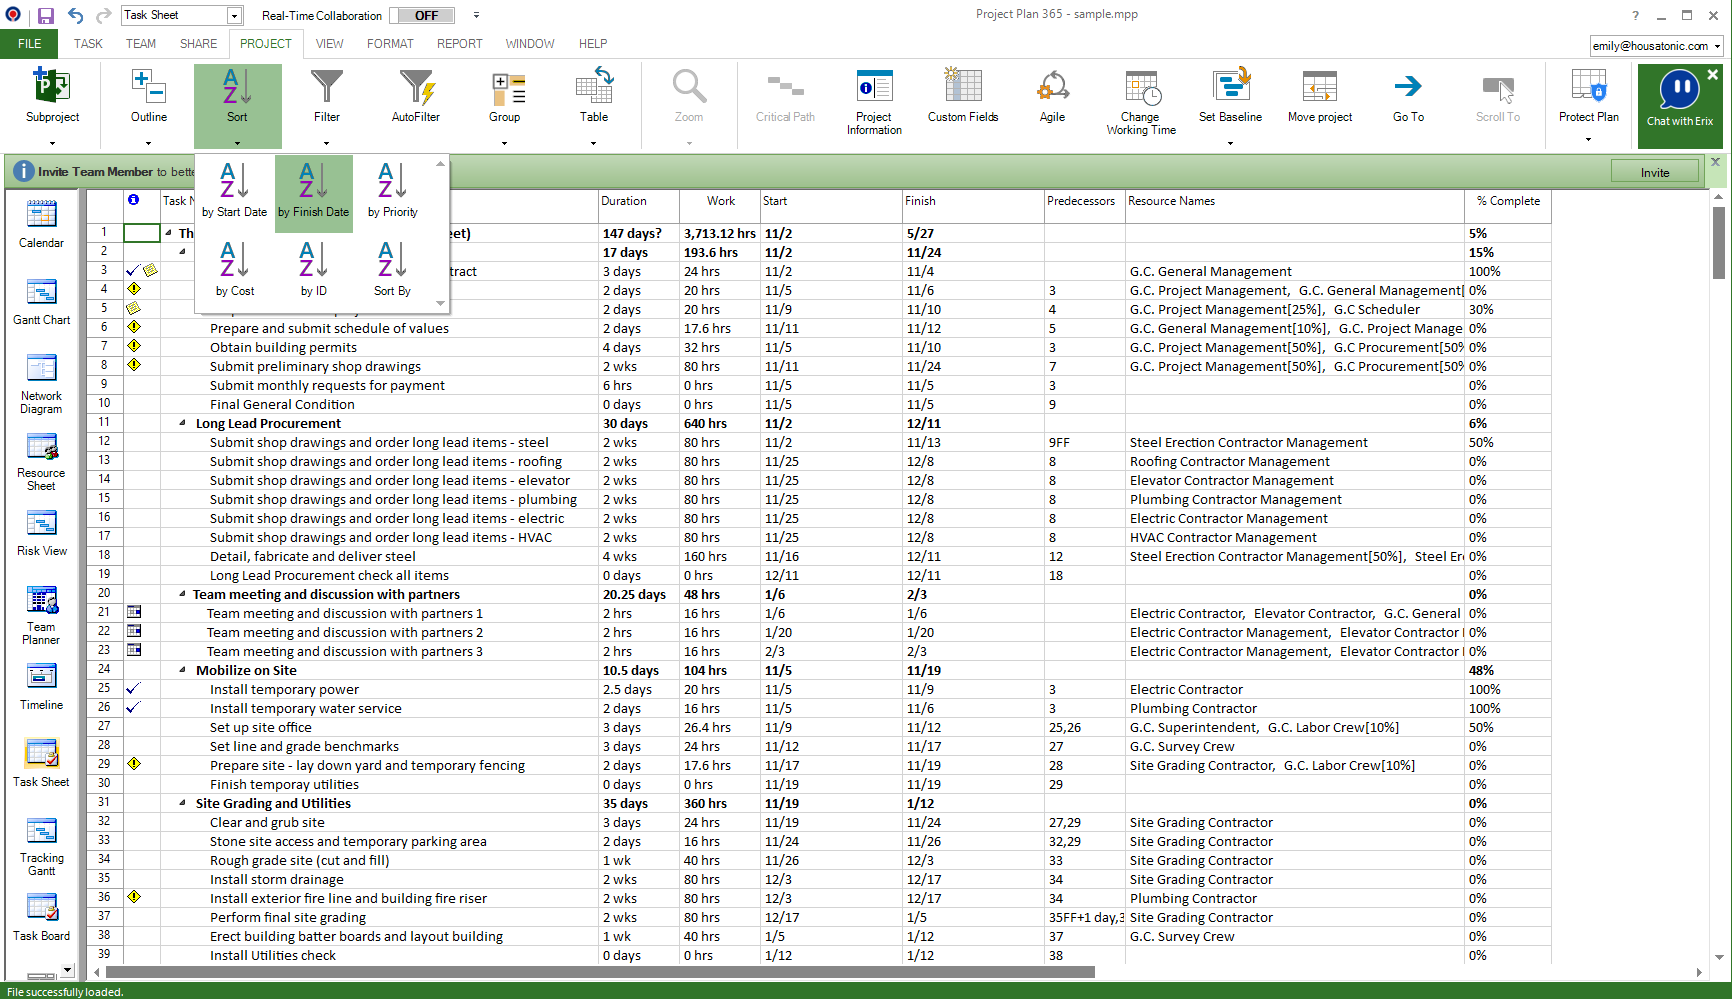Choose by Priority from the Sort menu

tap(391, 190)
